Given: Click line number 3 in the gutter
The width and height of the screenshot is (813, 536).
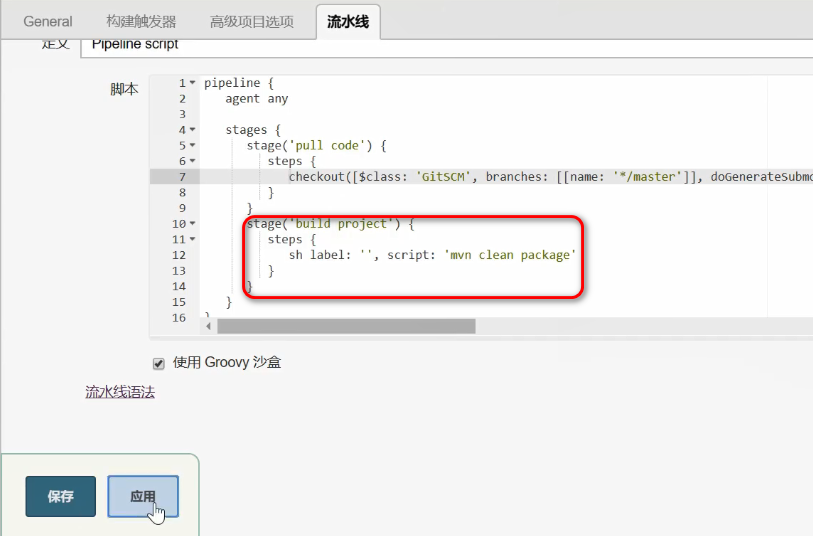Looking at the screenshot, I should pos(183,114).
